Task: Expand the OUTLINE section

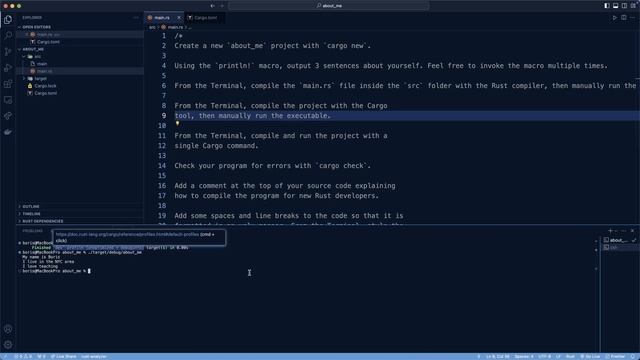Action: click(80, 207)
